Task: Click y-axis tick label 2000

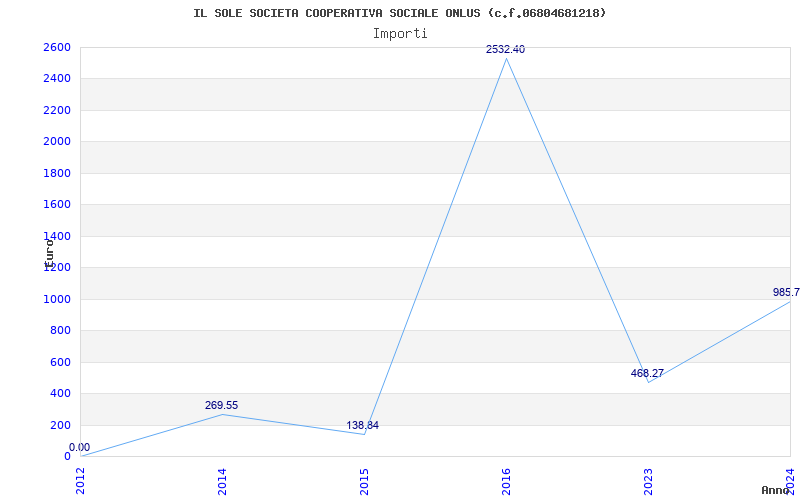Action: coord(57,141)
